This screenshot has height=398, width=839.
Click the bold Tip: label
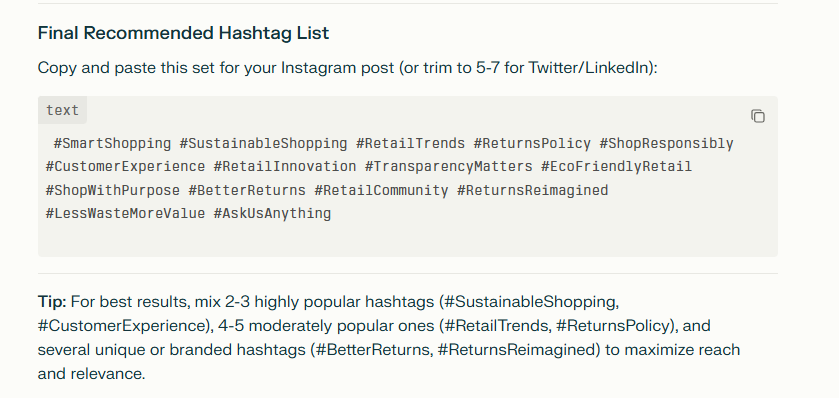(52, 302)
